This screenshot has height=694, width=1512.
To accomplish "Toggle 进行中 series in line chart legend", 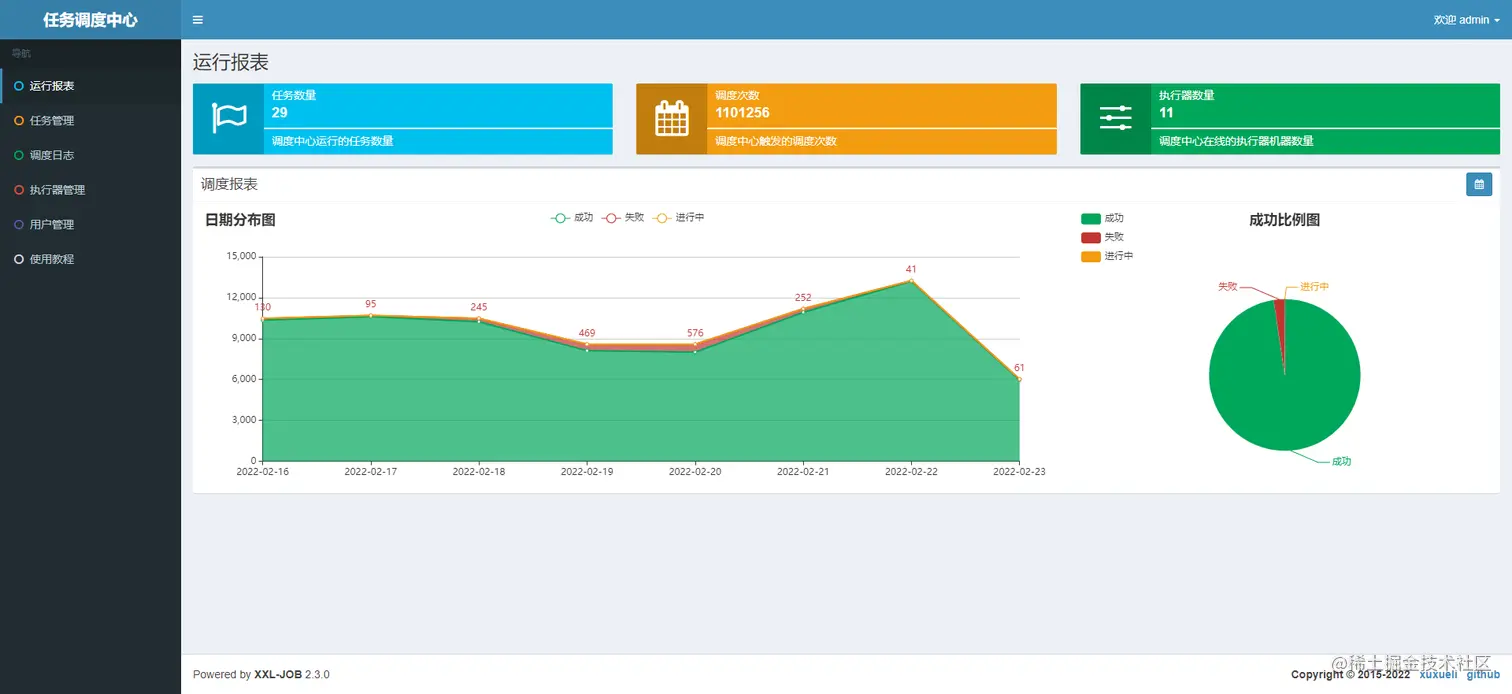I will point(678,218).
